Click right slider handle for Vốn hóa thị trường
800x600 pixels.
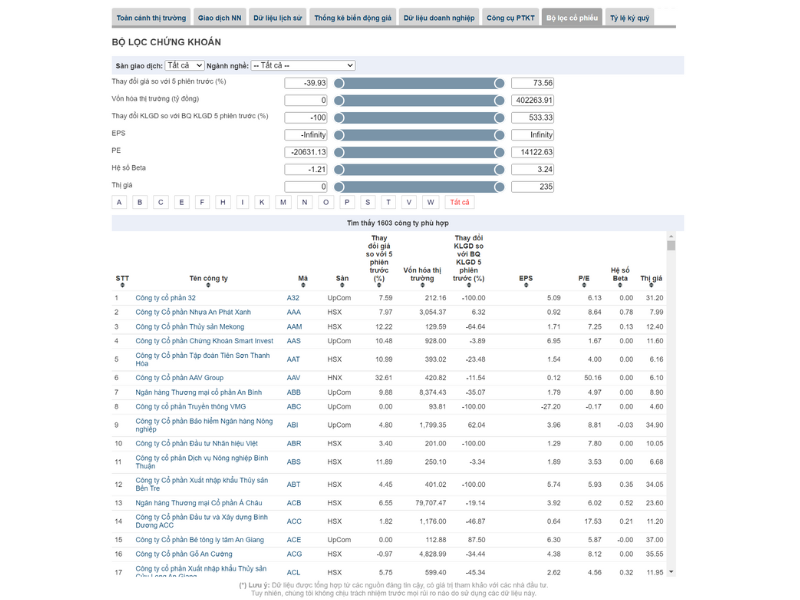pyautogui.click(x=499, y=101)
